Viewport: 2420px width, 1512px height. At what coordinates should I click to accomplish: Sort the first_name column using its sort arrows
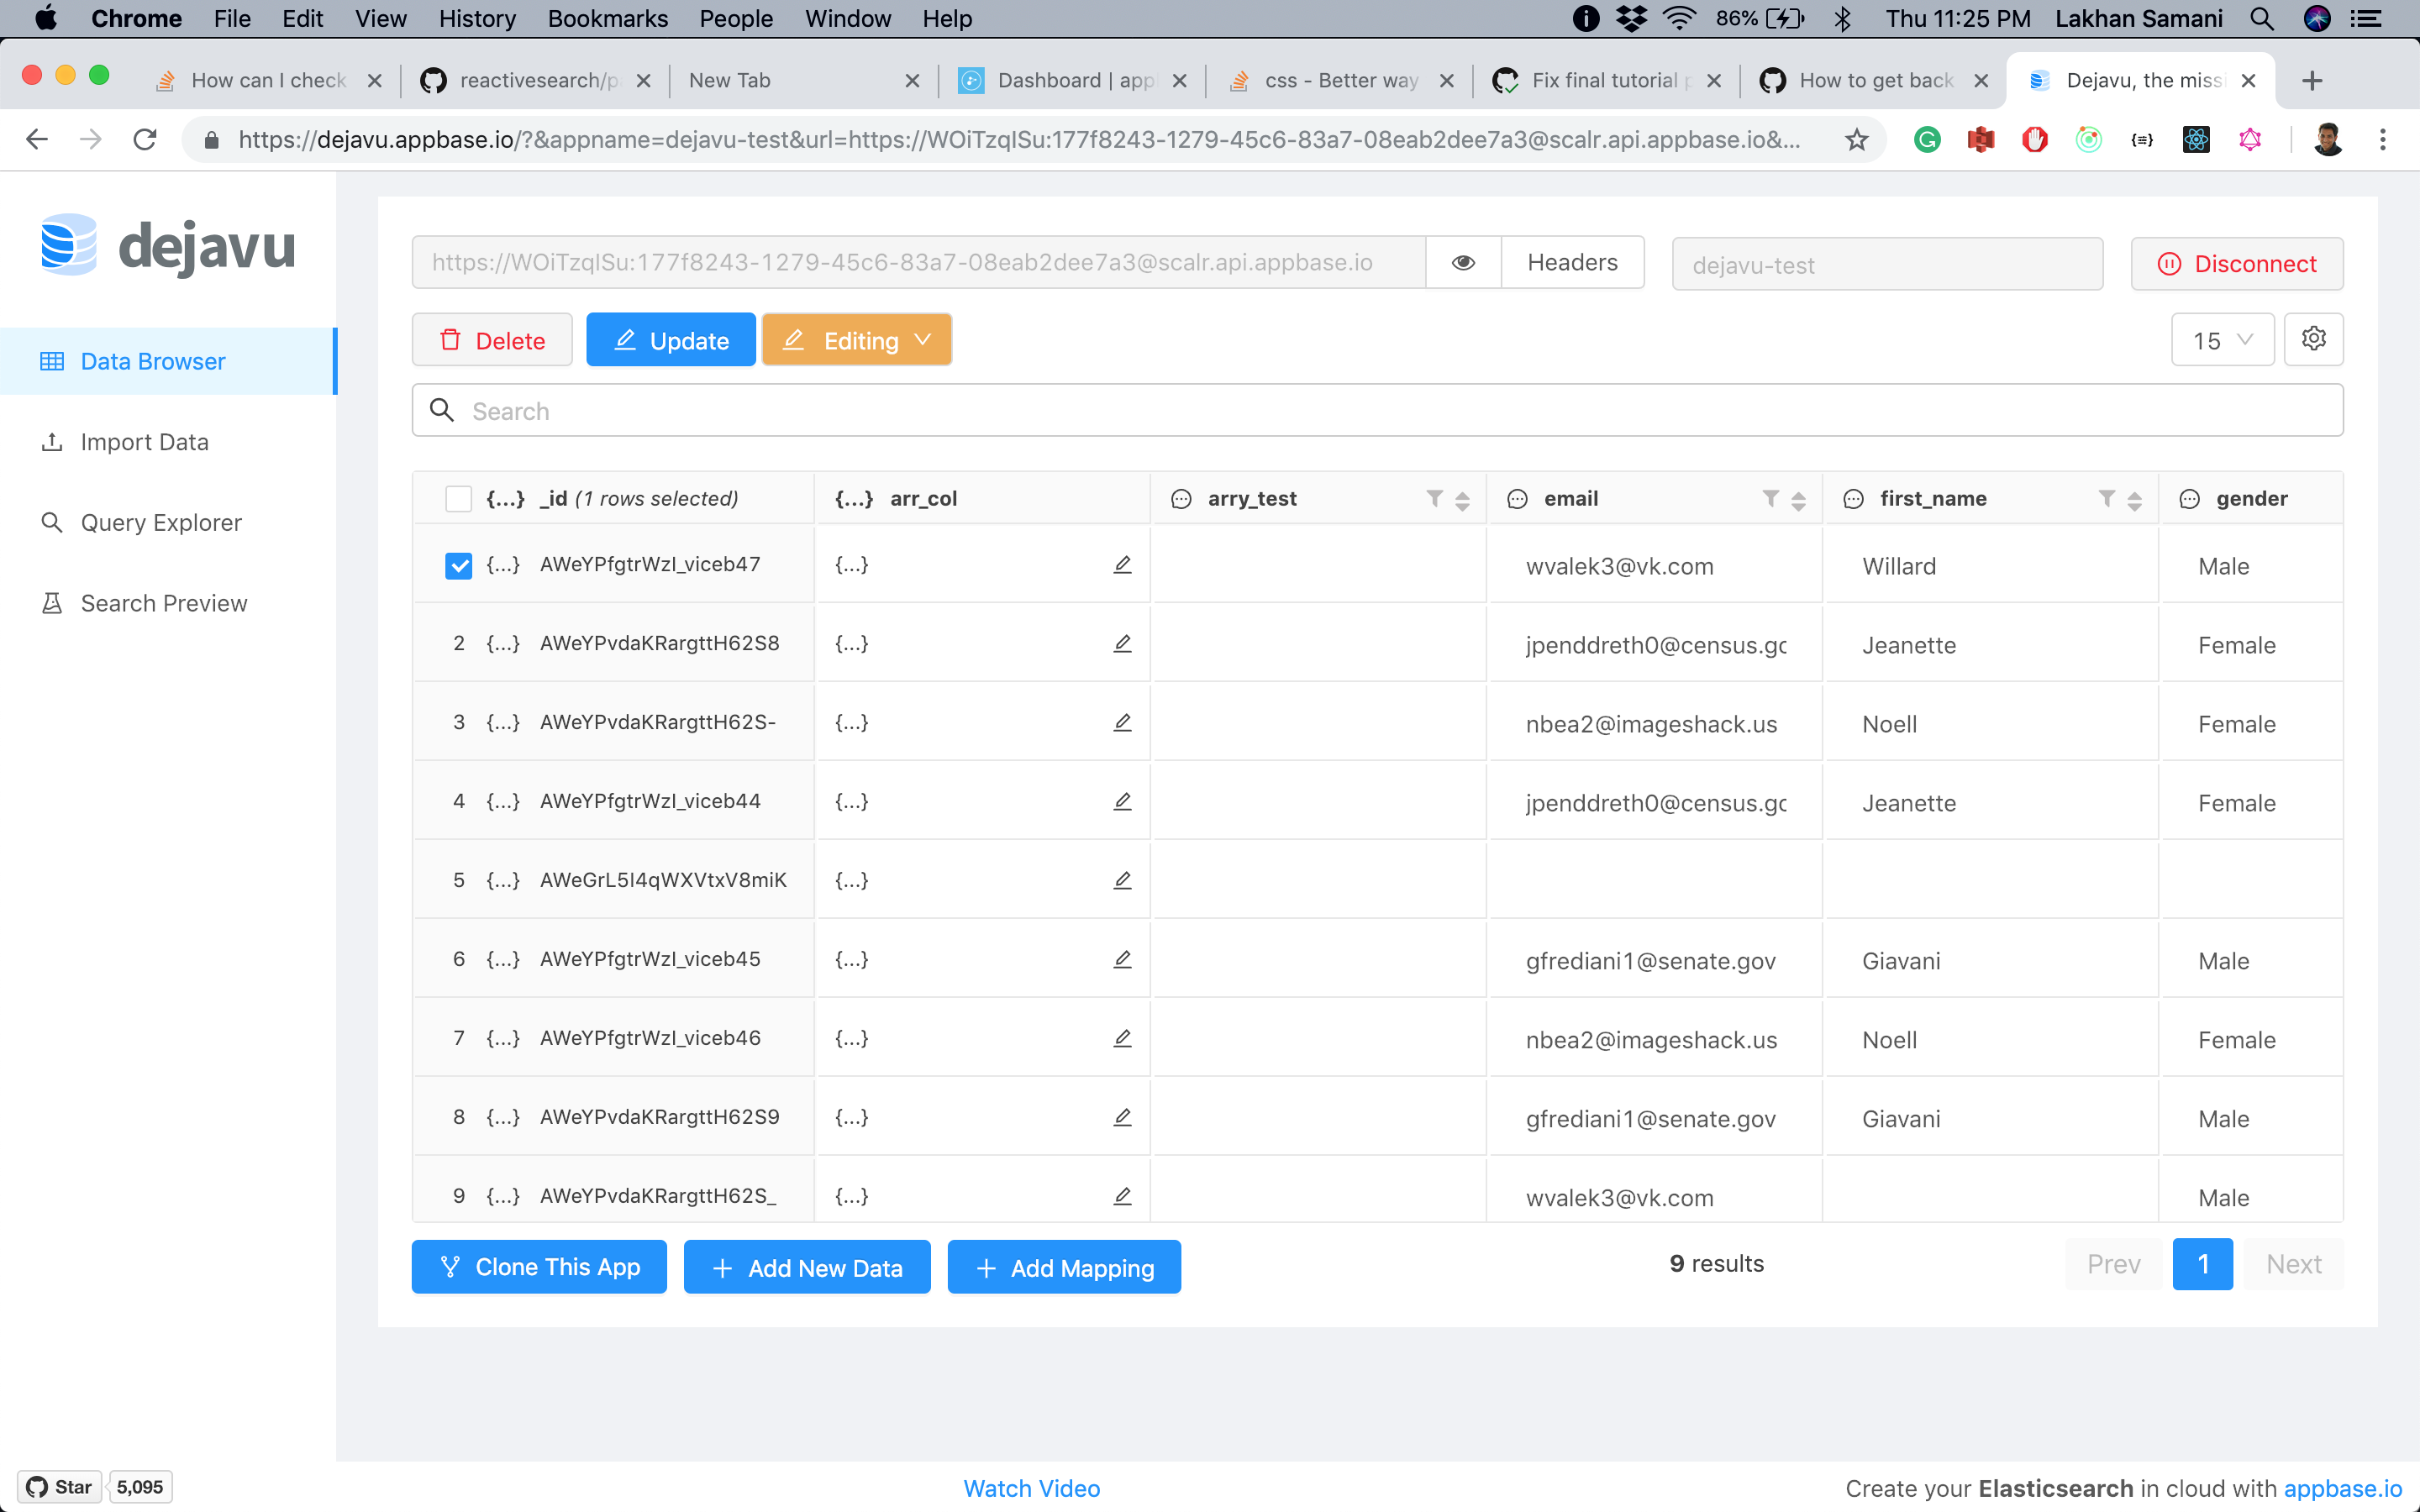tap(2134, 498)
